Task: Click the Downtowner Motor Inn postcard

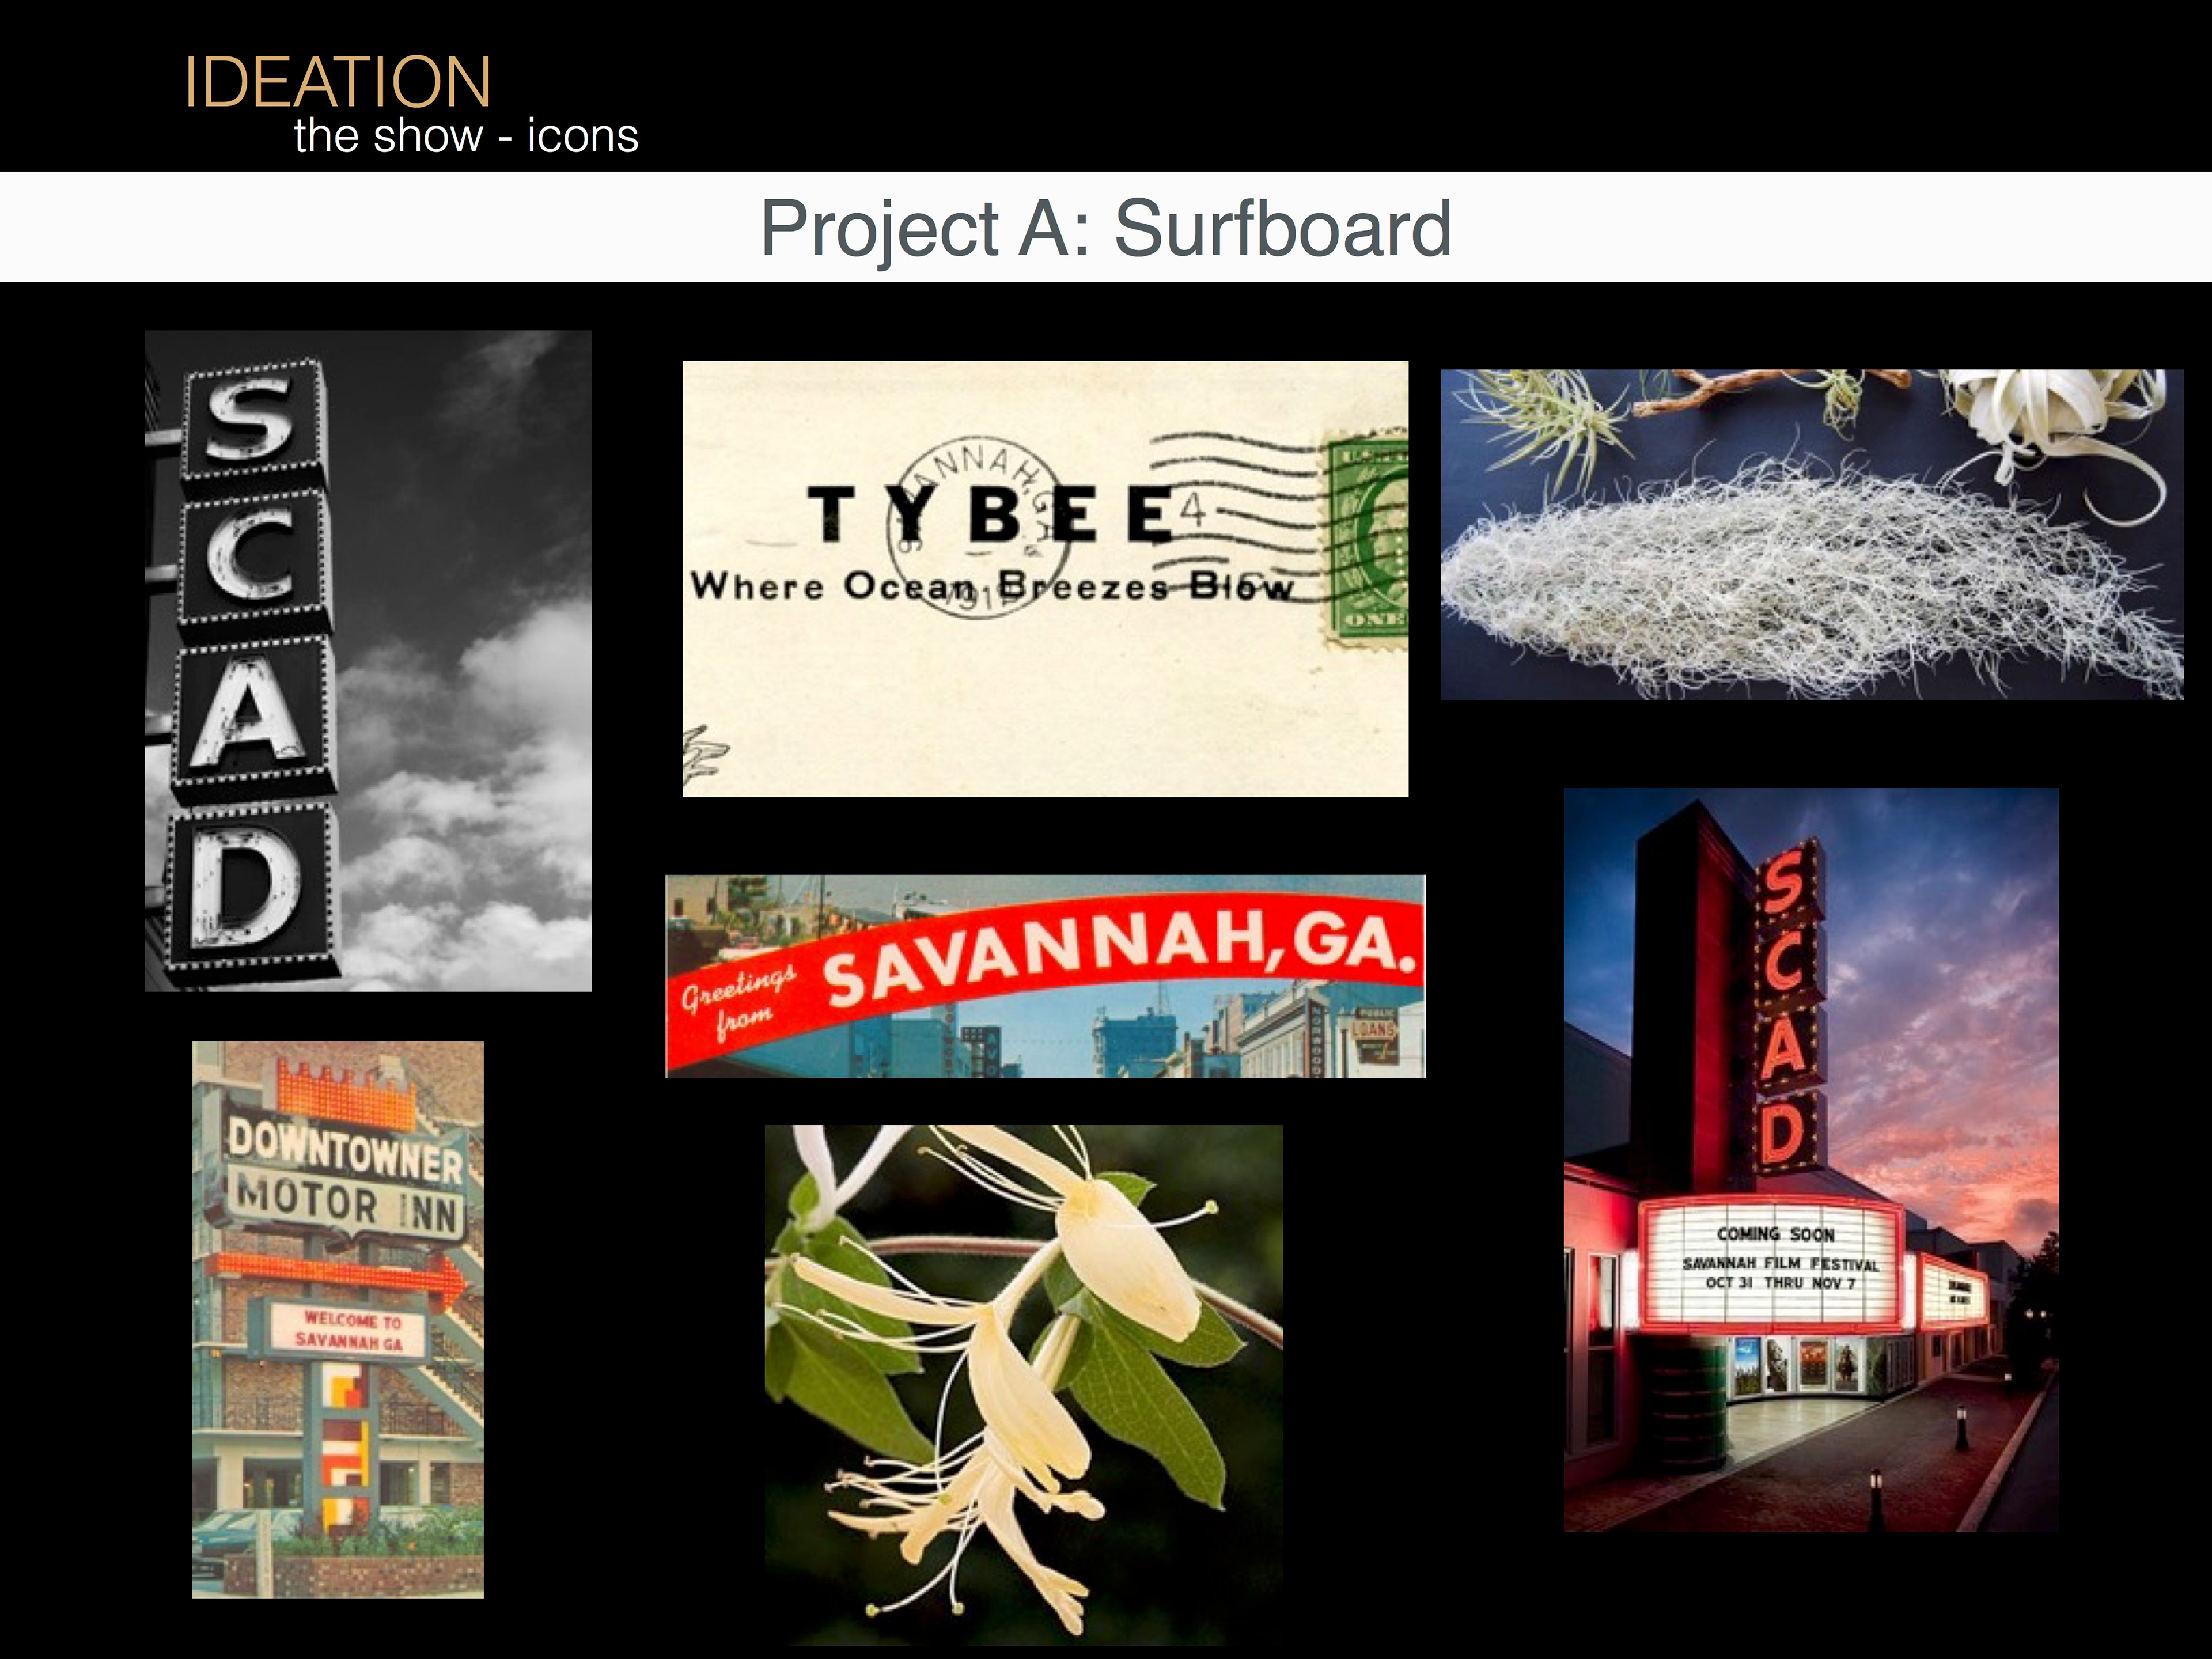Action: [338, 1319]
